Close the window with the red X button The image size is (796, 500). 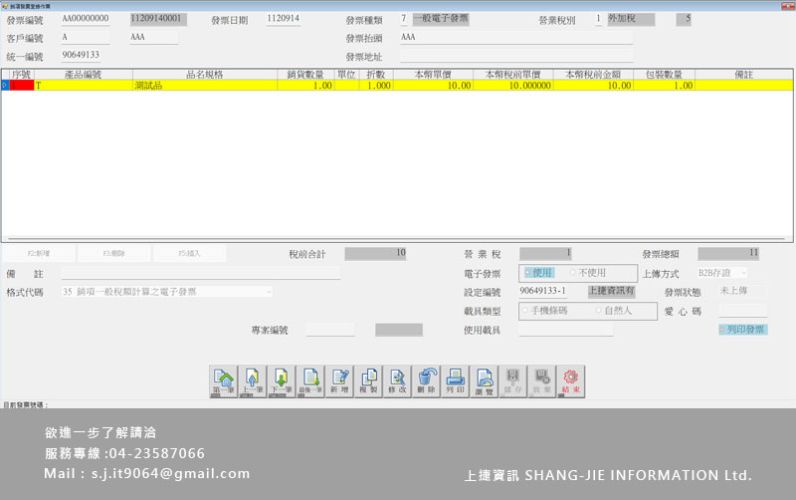pos(788,6)
